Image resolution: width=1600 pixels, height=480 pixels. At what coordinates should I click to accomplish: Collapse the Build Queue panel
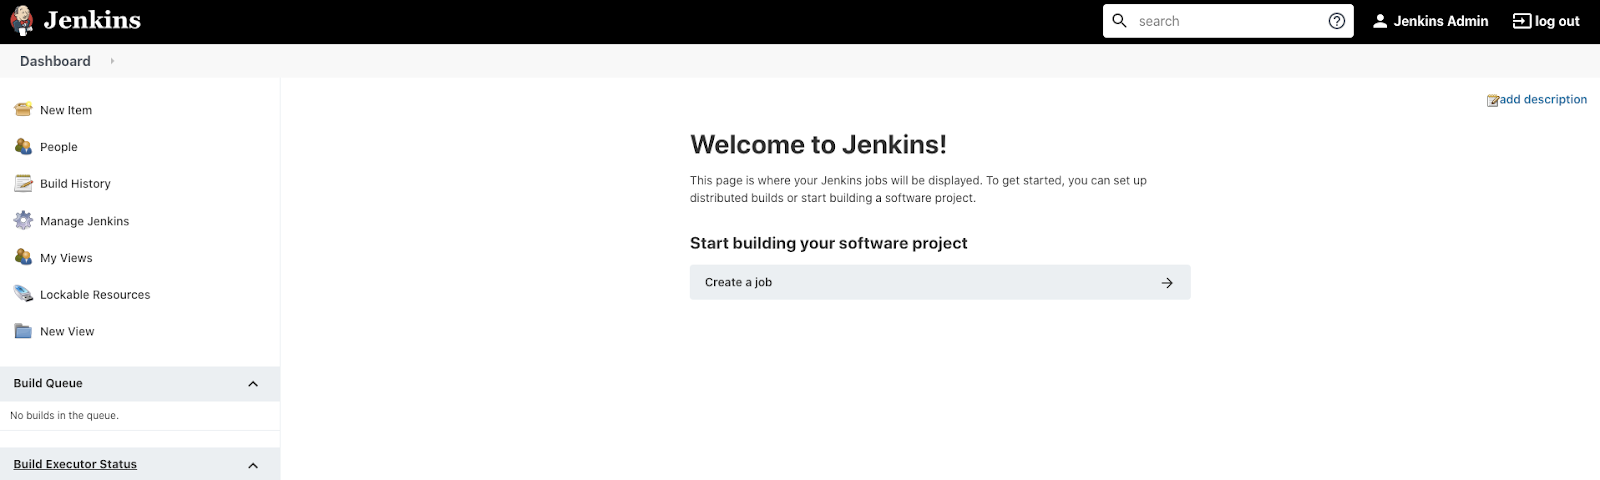(253, 384)
